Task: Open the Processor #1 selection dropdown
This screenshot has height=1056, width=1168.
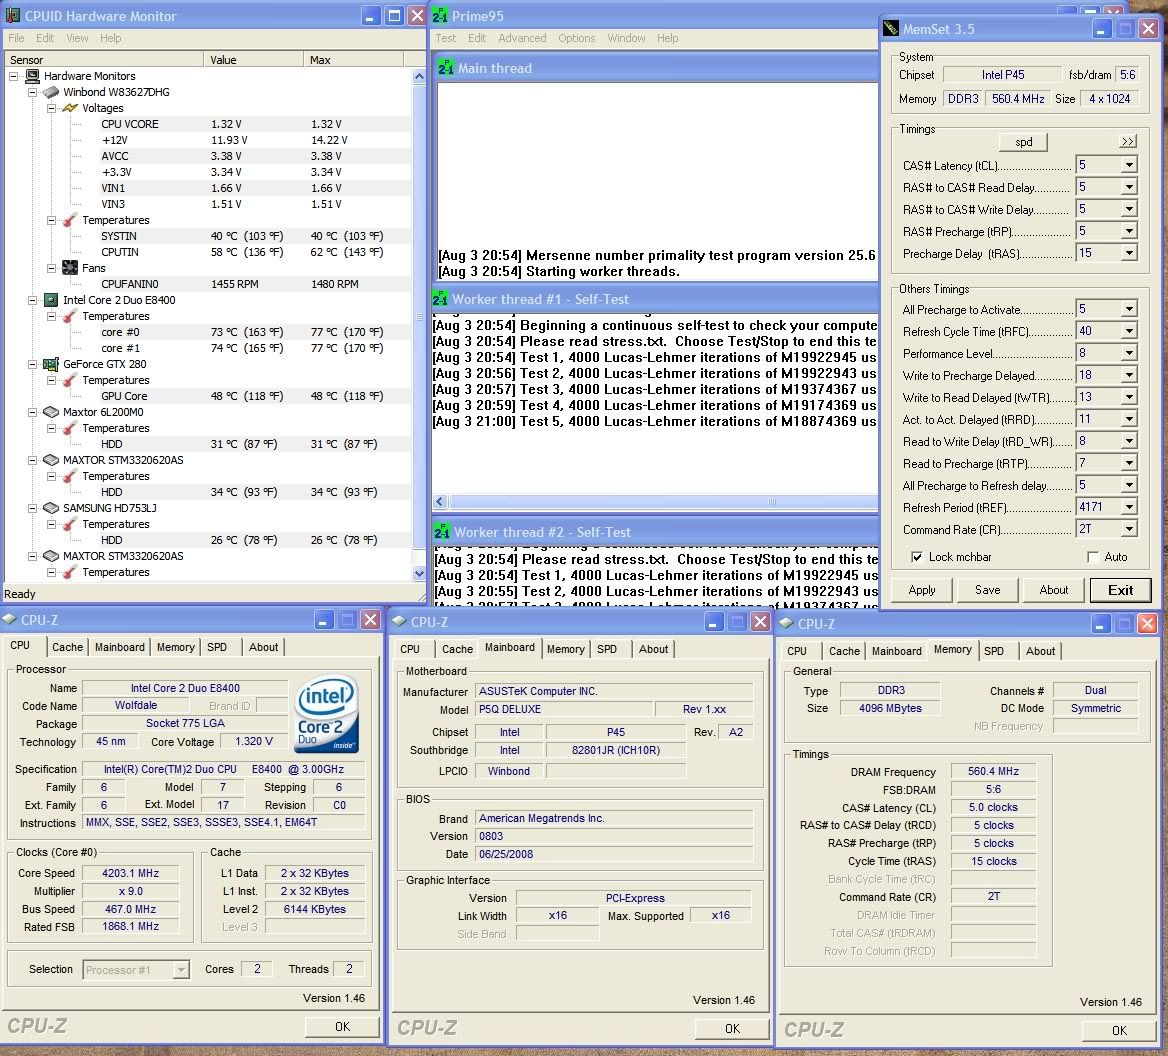Action: [181, 970]
